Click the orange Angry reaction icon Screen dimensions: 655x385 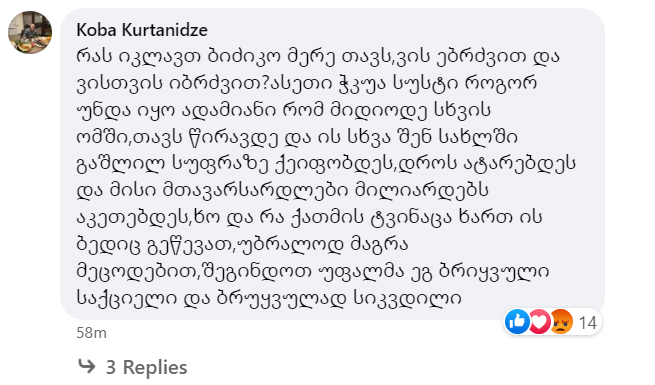(561, 322)
